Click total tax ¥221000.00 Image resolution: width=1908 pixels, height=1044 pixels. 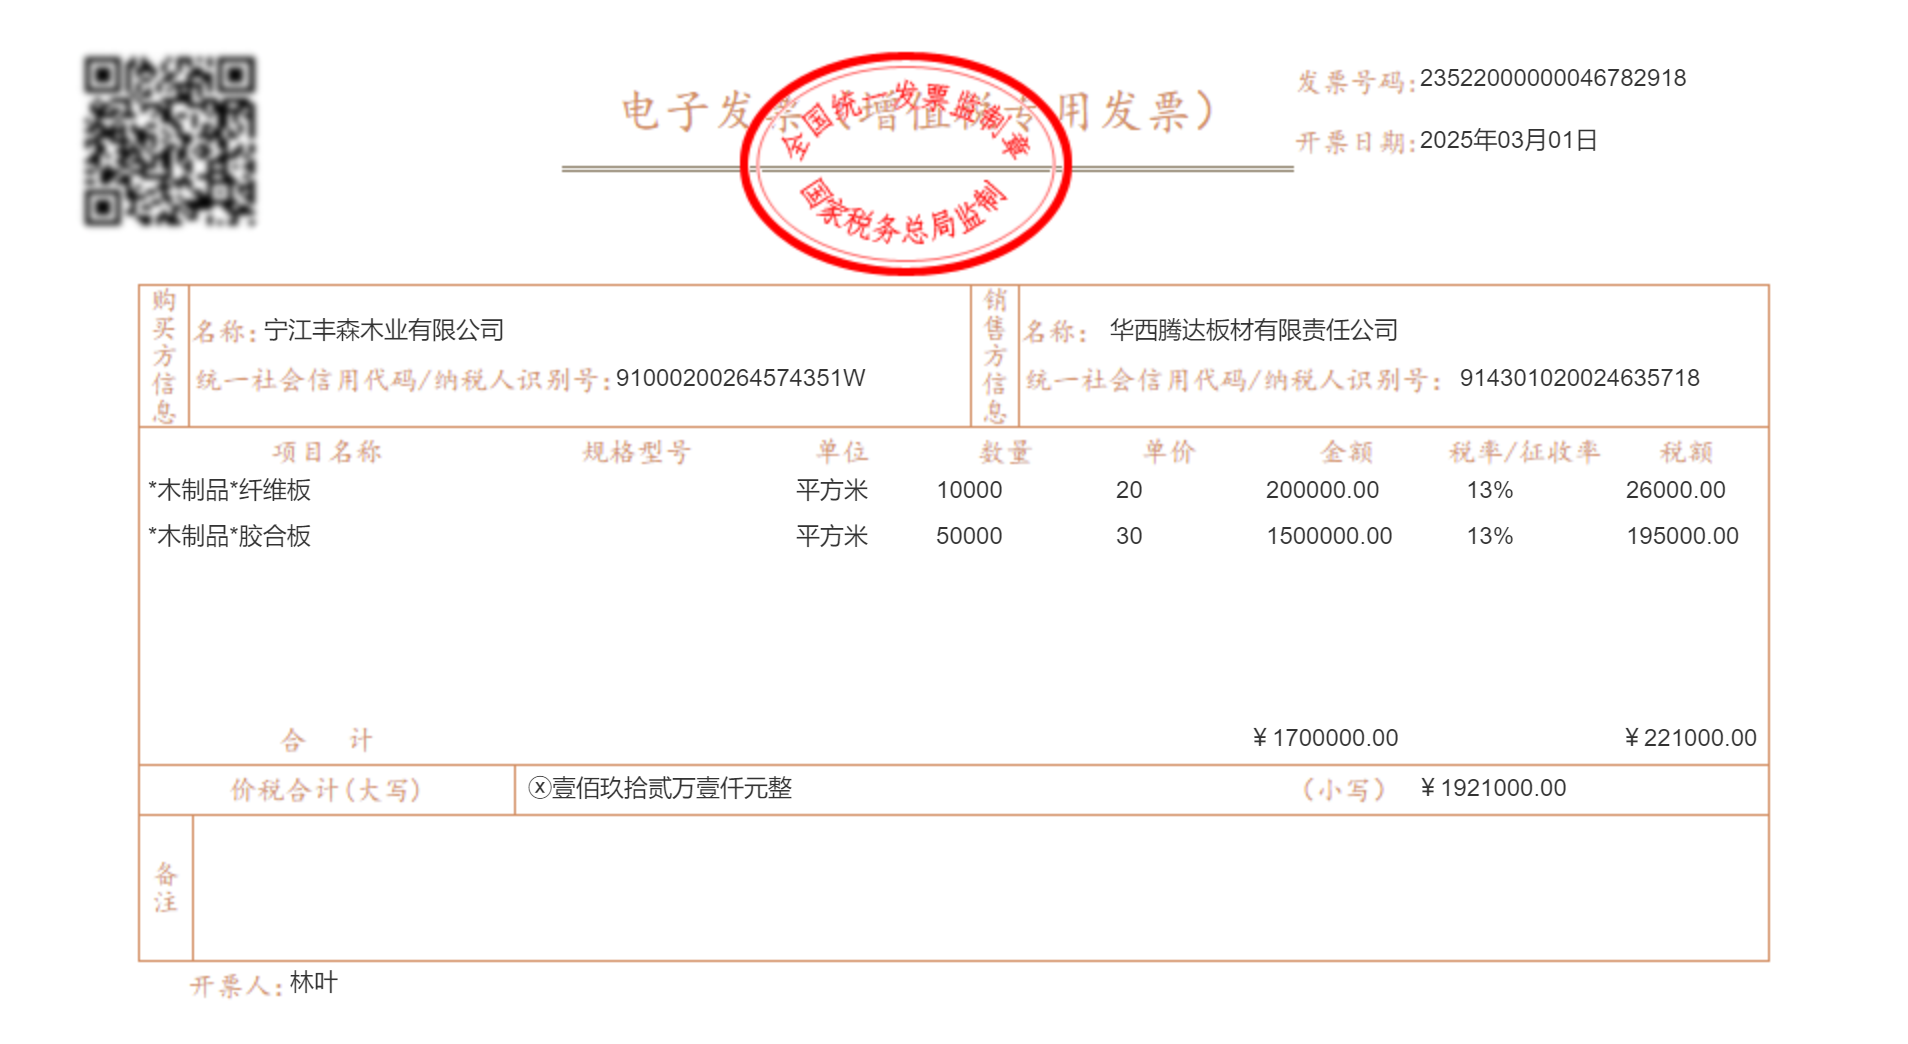(1690, 738)
